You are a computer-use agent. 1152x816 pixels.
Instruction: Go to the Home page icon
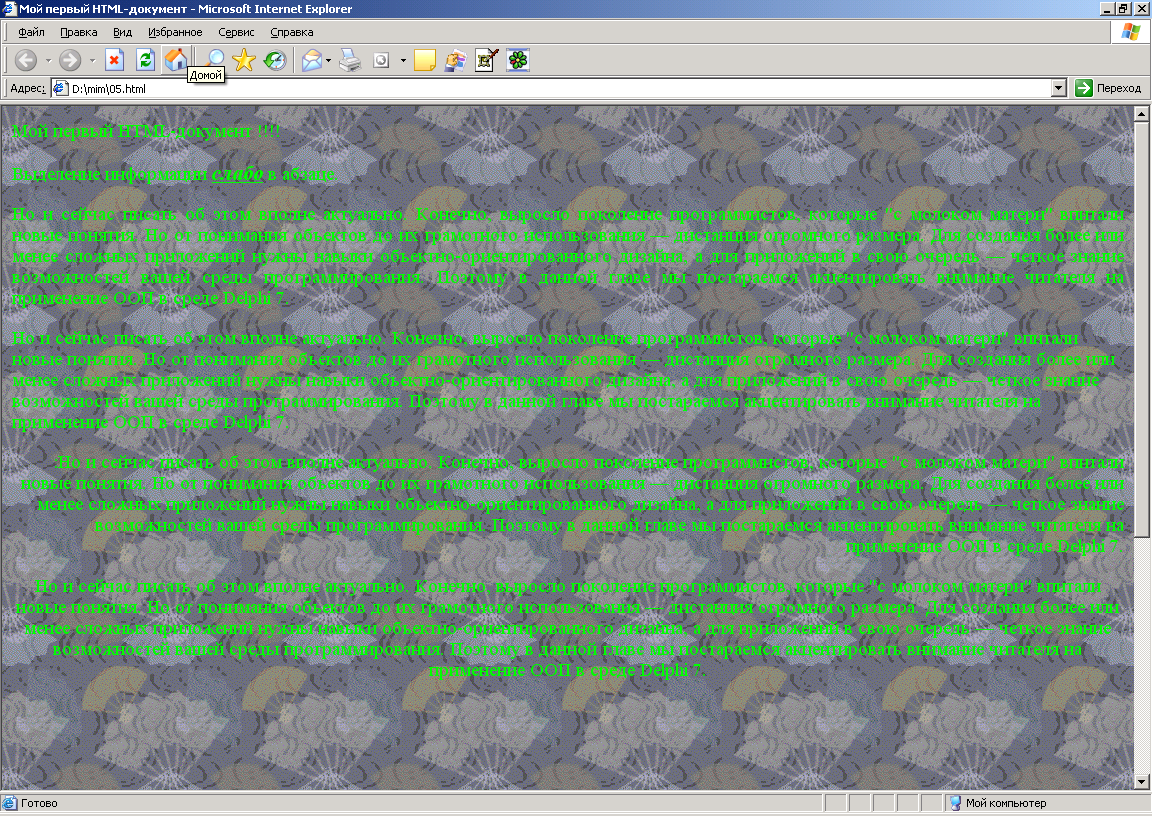[x=176, y=60]
